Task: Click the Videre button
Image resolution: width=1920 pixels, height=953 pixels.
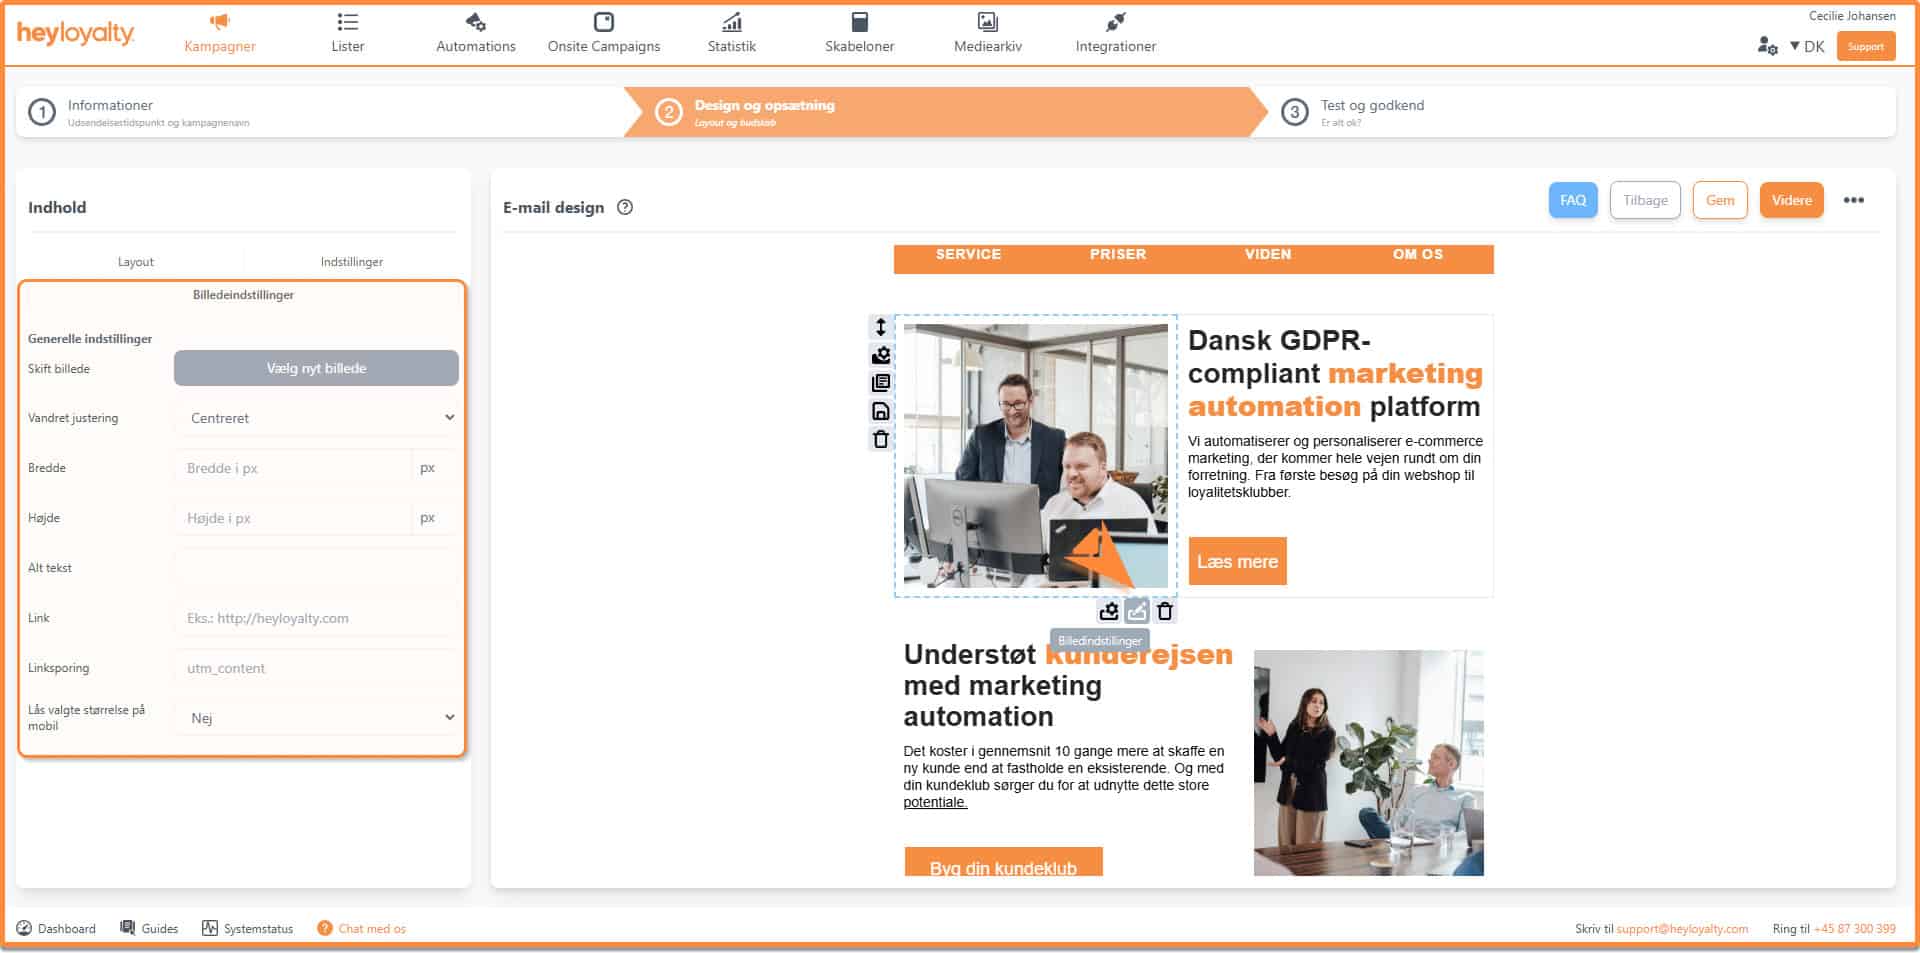Action: pyautogui.click(x=1791, y=200)
